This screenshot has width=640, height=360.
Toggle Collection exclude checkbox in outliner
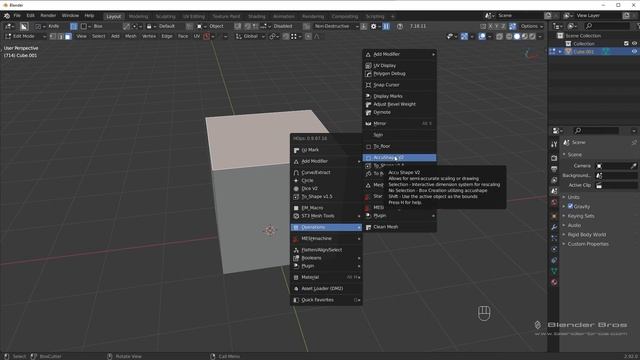(626, 43)
